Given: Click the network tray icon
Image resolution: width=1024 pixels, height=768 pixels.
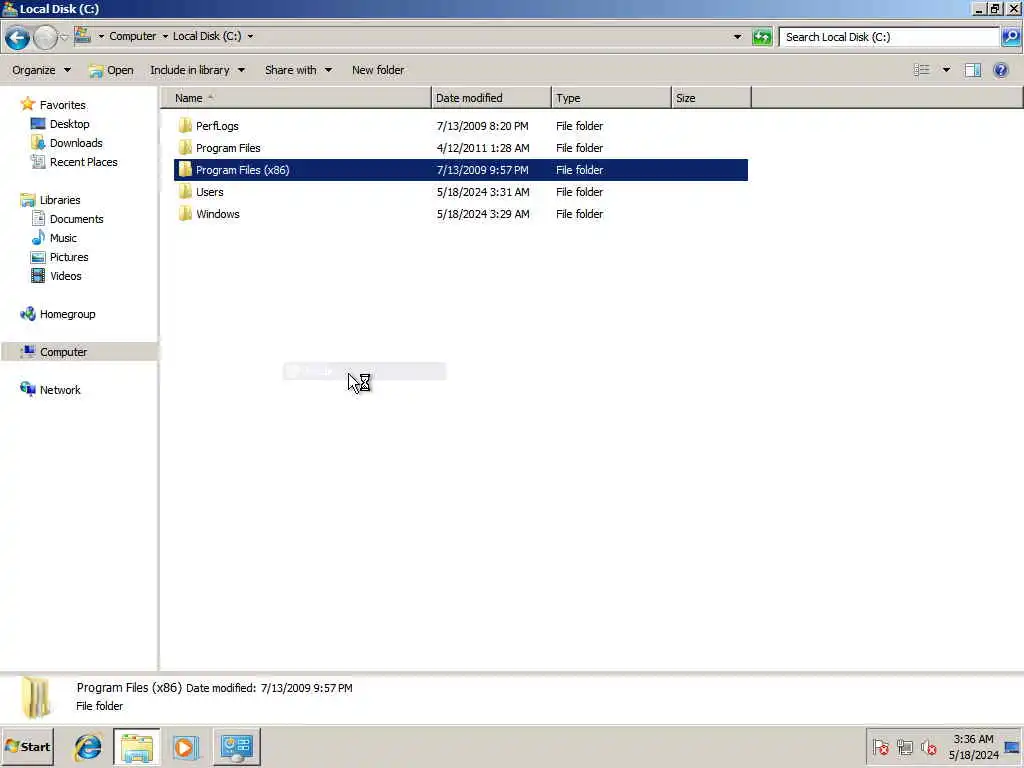Looking at the screenshot, I should 904,746.
